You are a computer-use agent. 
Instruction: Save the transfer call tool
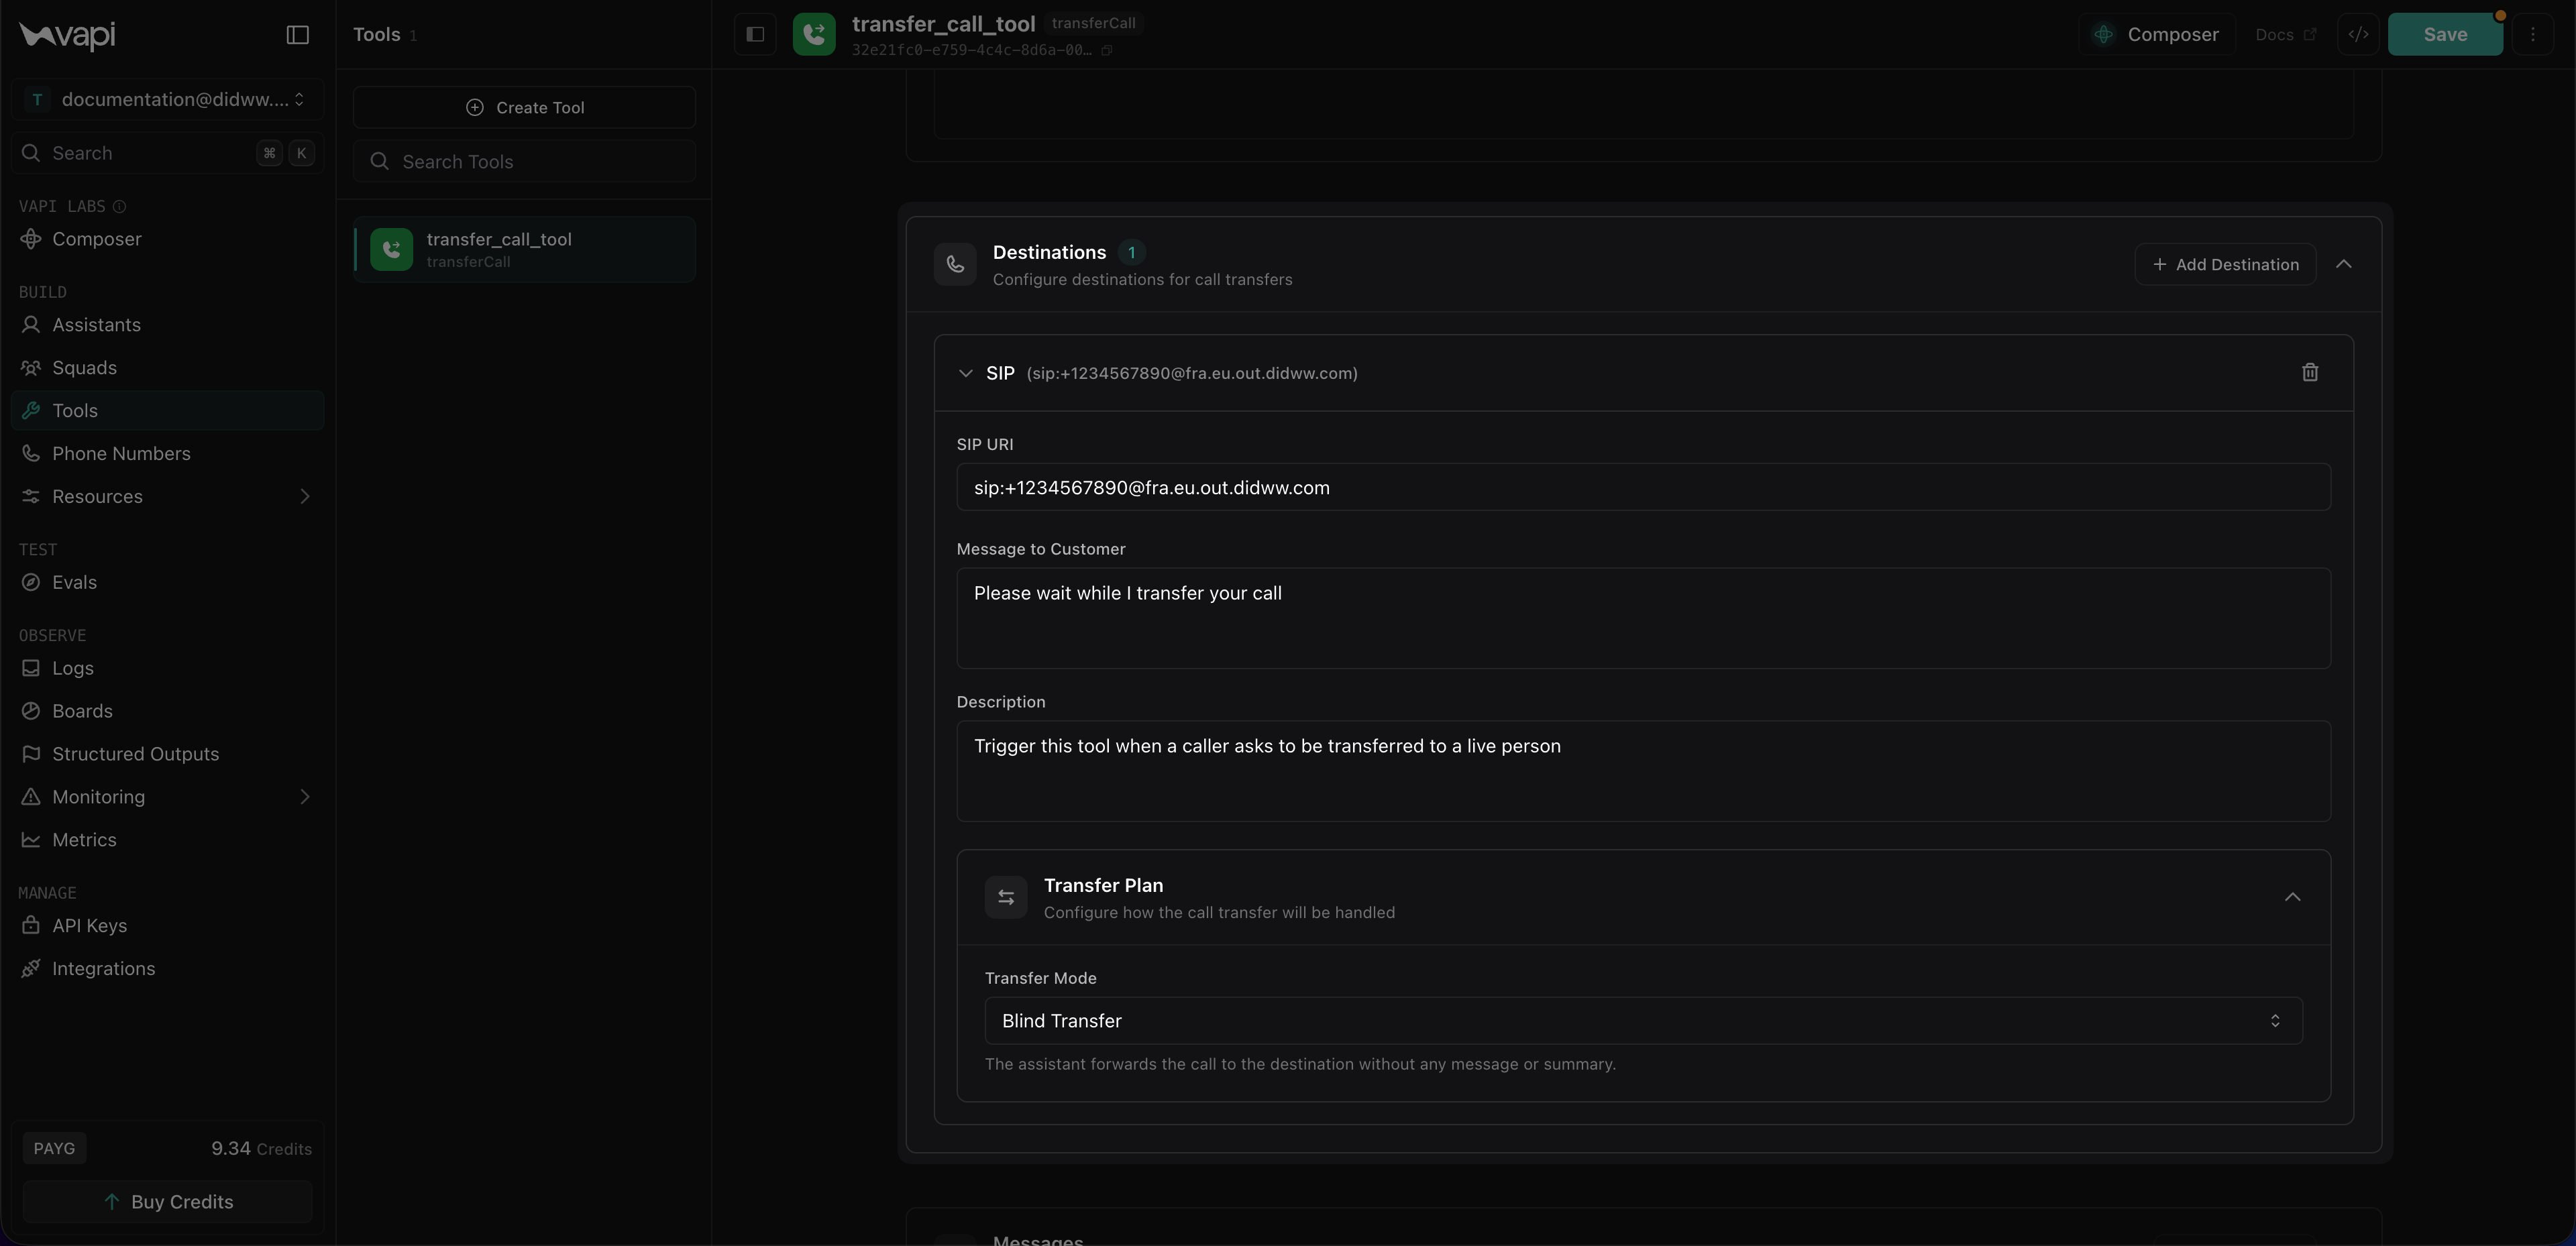[x=2444, y=34]
